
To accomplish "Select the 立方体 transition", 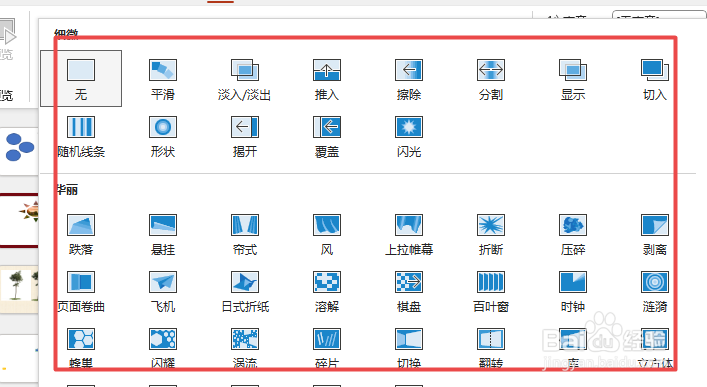I will [655, 348].
